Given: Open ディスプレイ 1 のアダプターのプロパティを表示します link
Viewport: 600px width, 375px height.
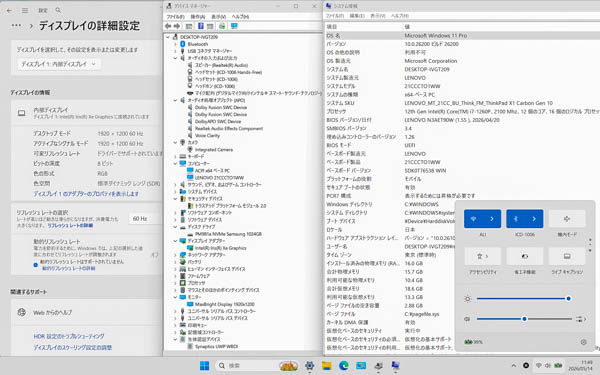Looking at the screenshot, I should coord(86,194).
